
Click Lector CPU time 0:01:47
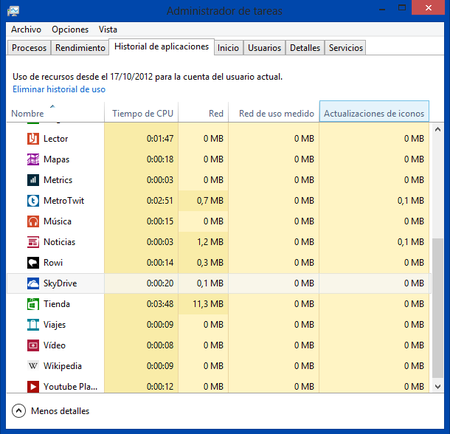(x=160, y=139)
